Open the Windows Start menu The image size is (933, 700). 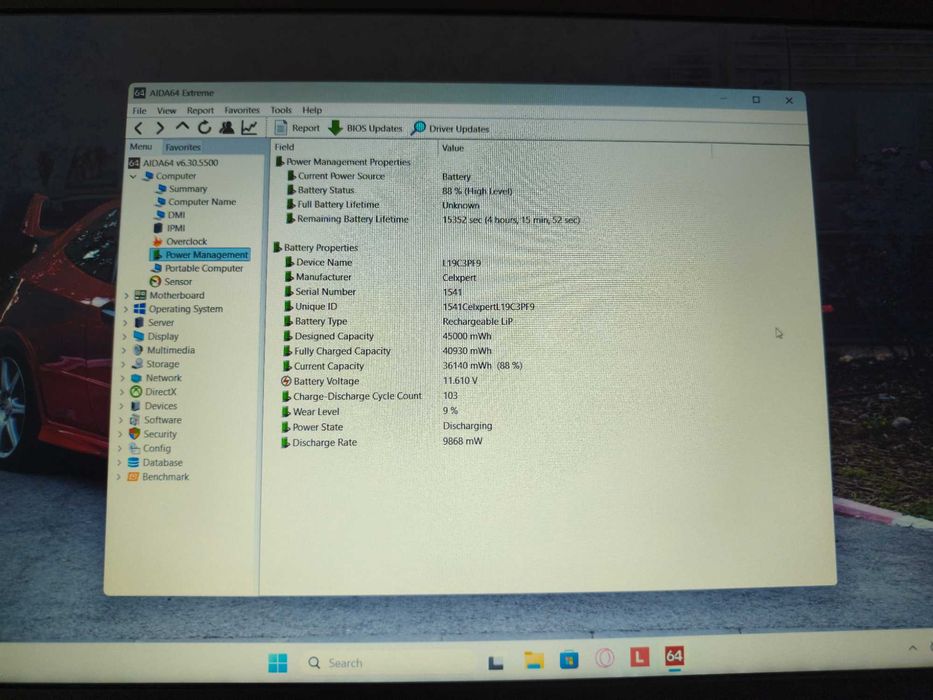pyautogui.click(x=277, y=662)
